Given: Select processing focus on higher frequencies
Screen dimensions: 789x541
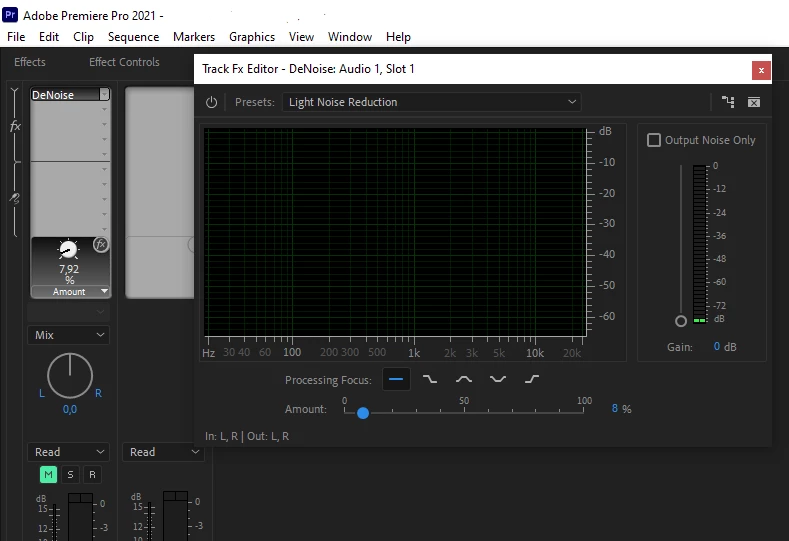Looking at the screenshot, I should [532, 379].
